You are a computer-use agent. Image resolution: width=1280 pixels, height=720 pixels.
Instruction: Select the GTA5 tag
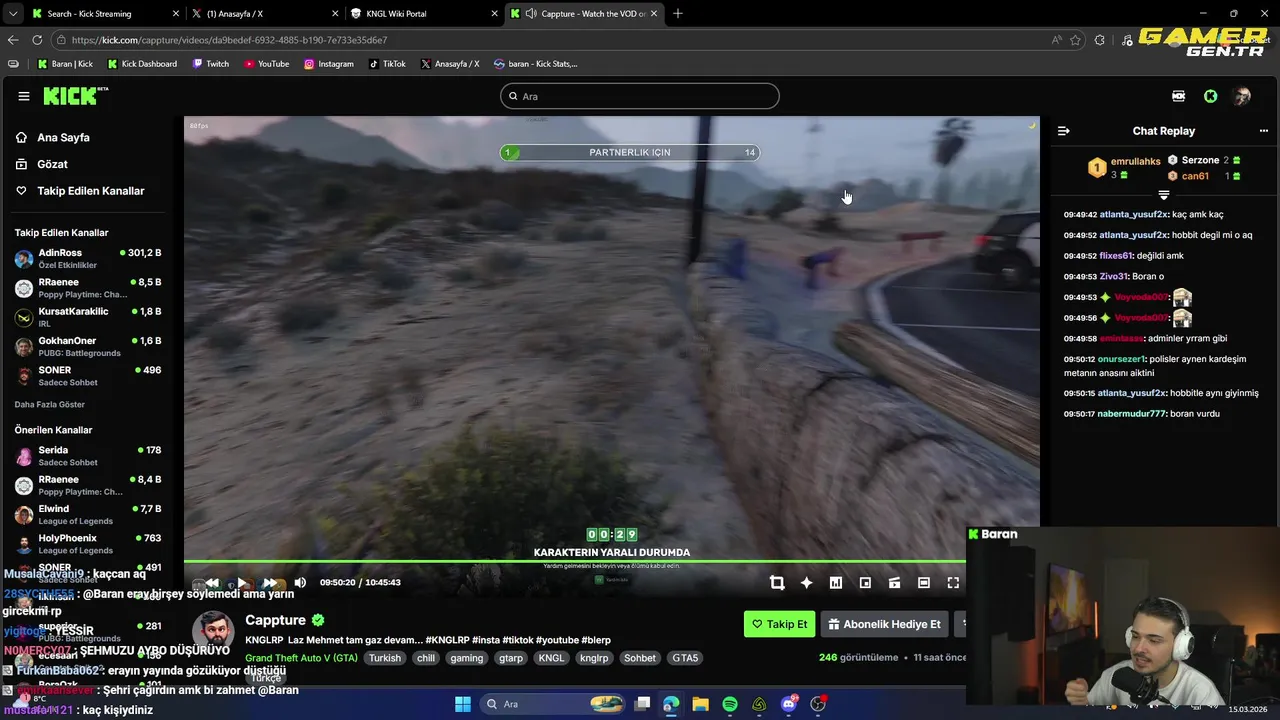(685, 658)
